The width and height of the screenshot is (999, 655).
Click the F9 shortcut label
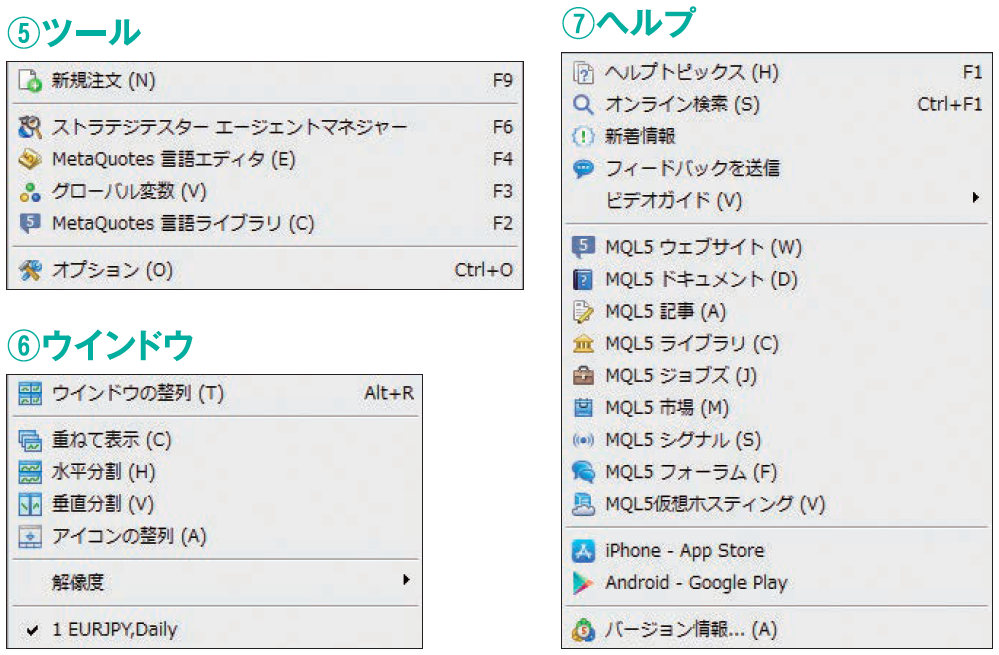click(503, 81)
